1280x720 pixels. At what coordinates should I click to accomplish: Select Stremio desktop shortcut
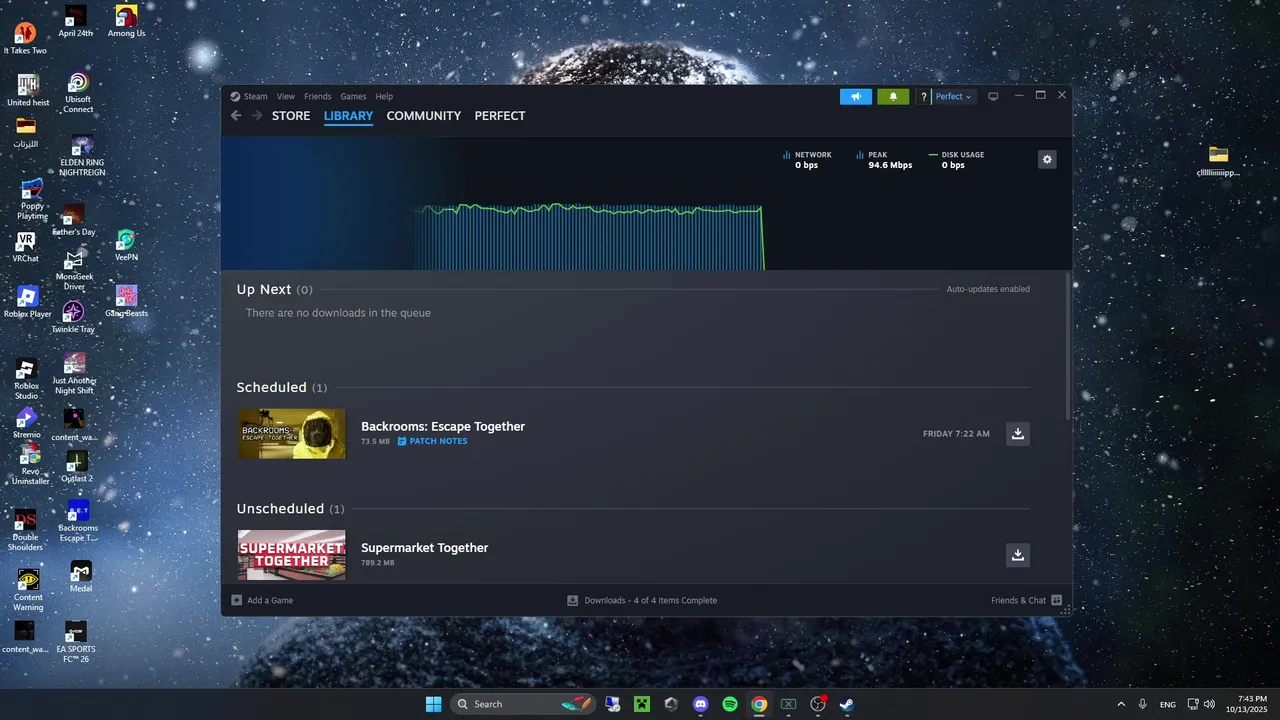click(x=27, y=423)
